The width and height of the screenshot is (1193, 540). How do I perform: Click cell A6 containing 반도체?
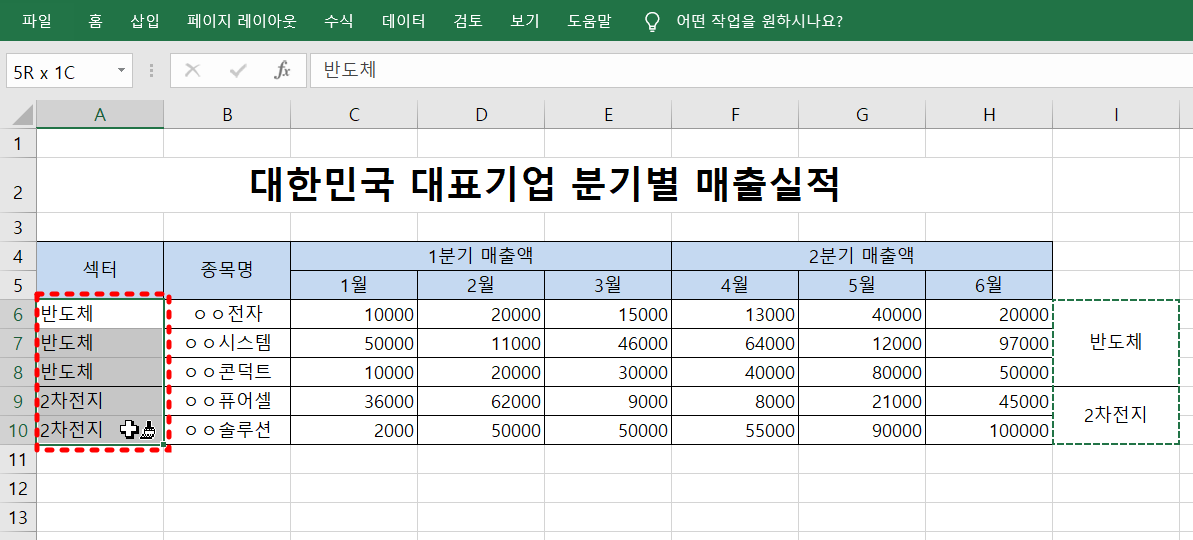click(x=100, y=314)
